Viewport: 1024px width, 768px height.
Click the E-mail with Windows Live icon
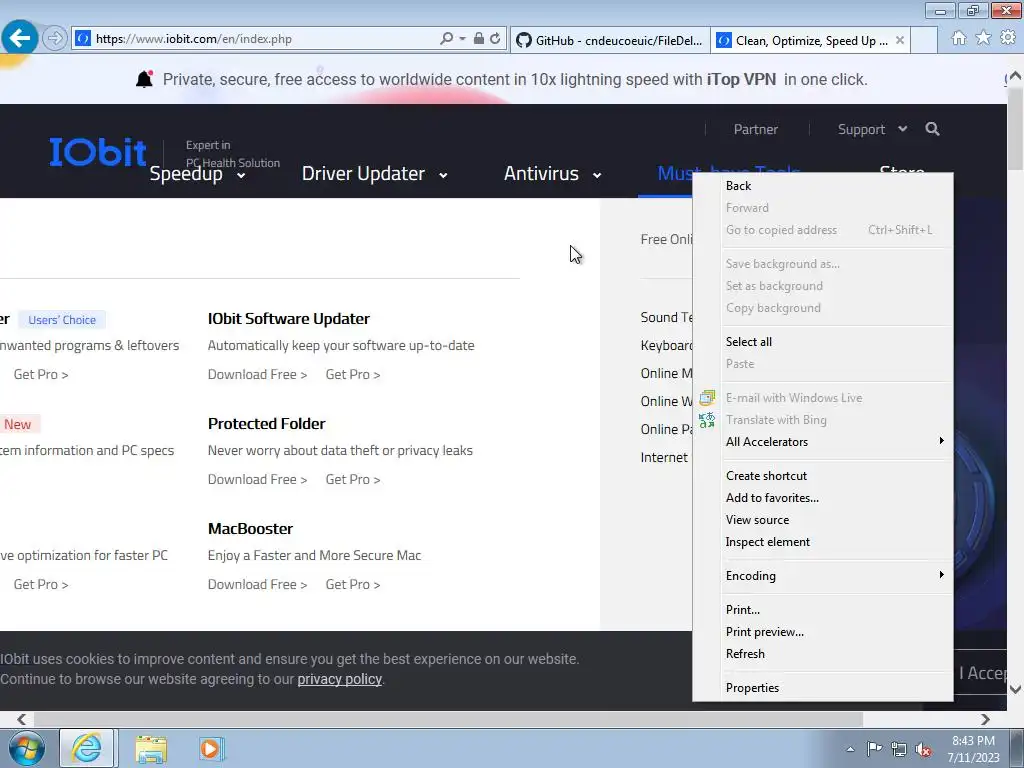point(707,397)
